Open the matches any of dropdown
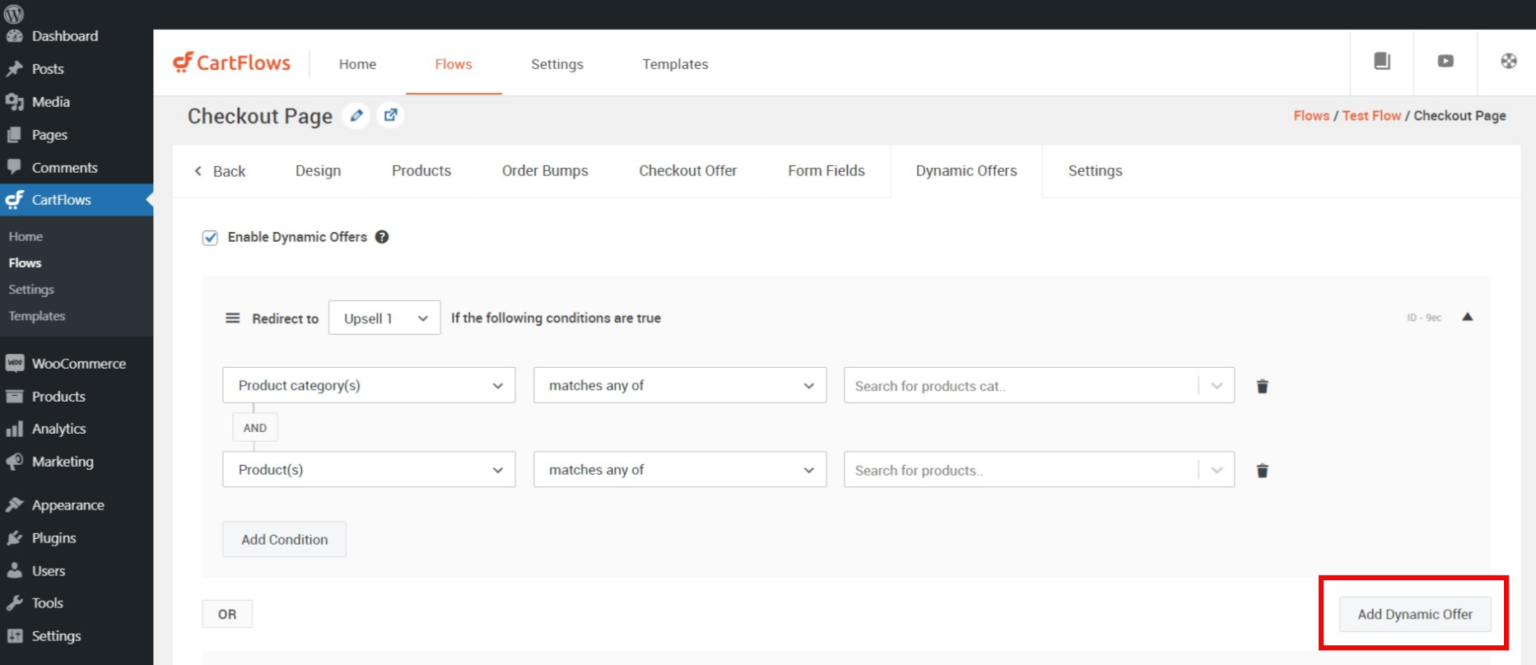 (680, 385)
